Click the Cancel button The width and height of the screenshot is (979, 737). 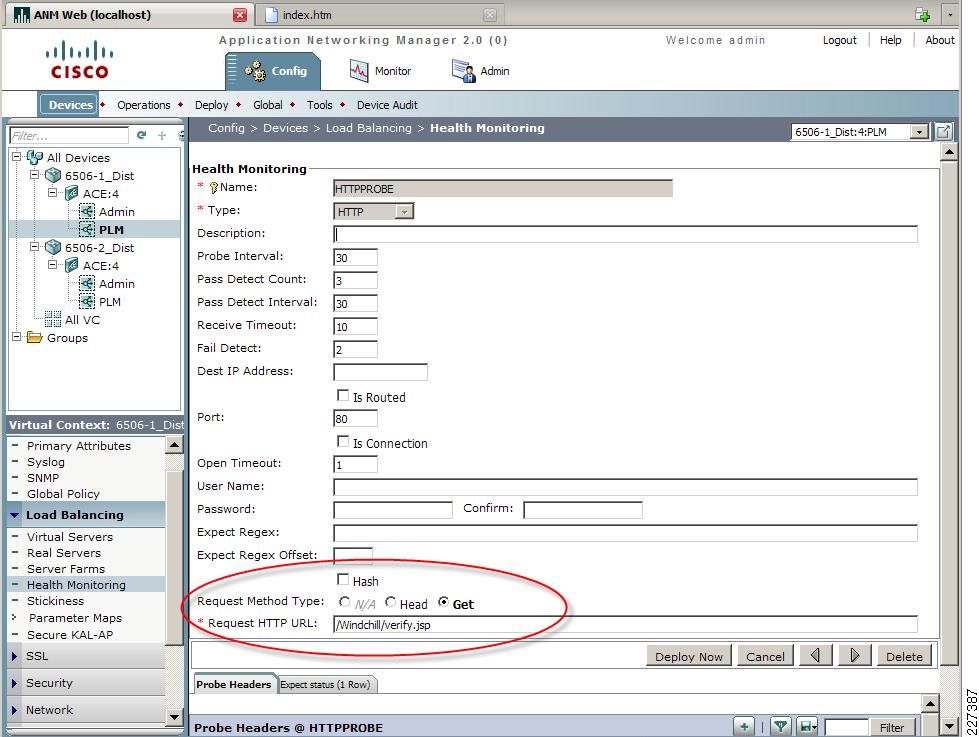[x=765, y=656]
